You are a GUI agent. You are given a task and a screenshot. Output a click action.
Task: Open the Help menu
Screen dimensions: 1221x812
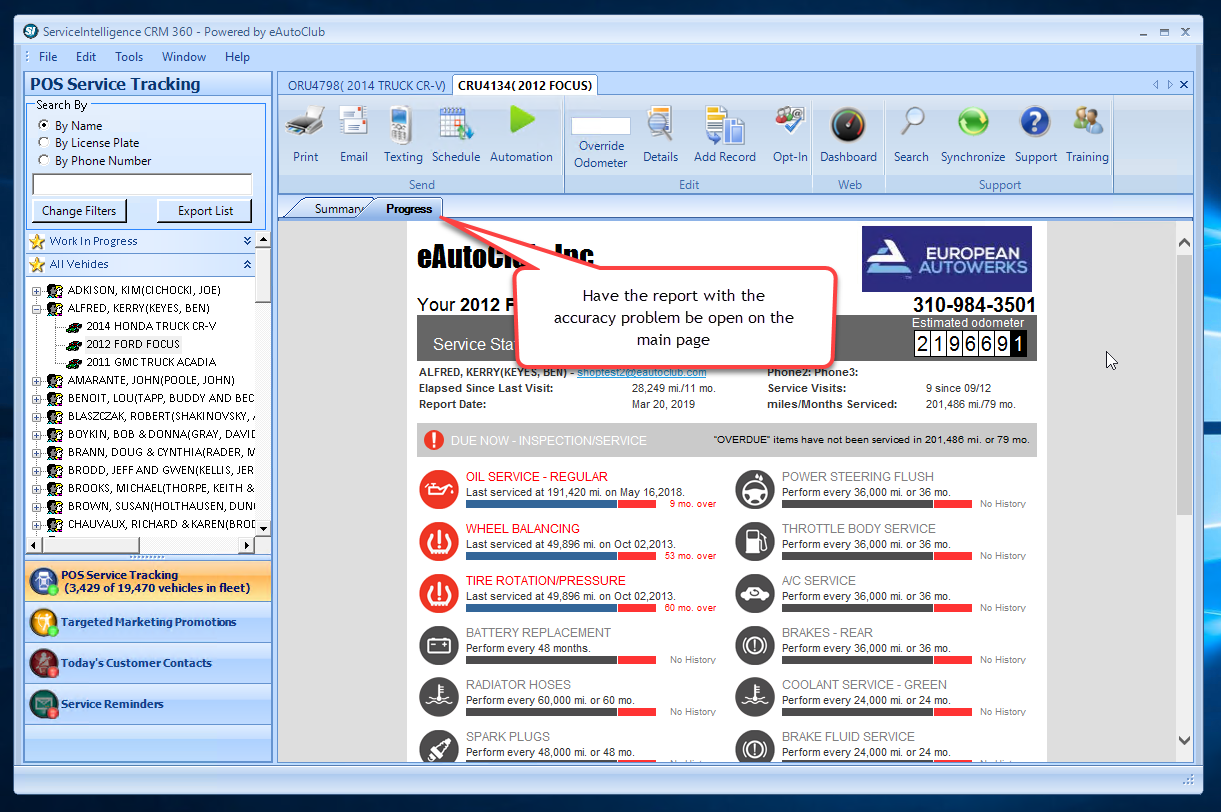[x=238, y=57]
